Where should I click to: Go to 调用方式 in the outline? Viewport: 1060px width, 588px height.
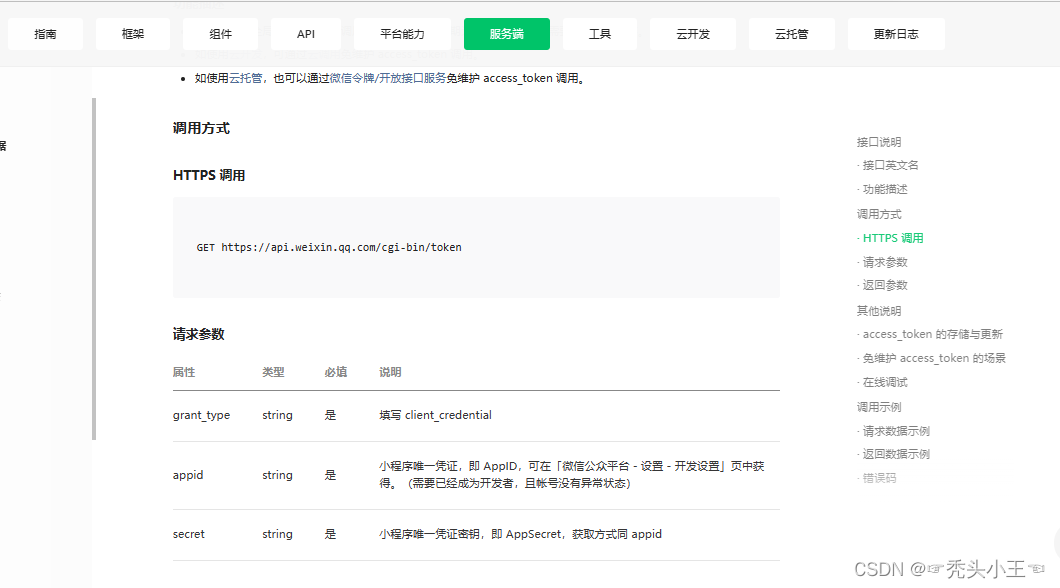tap(879, 214)
